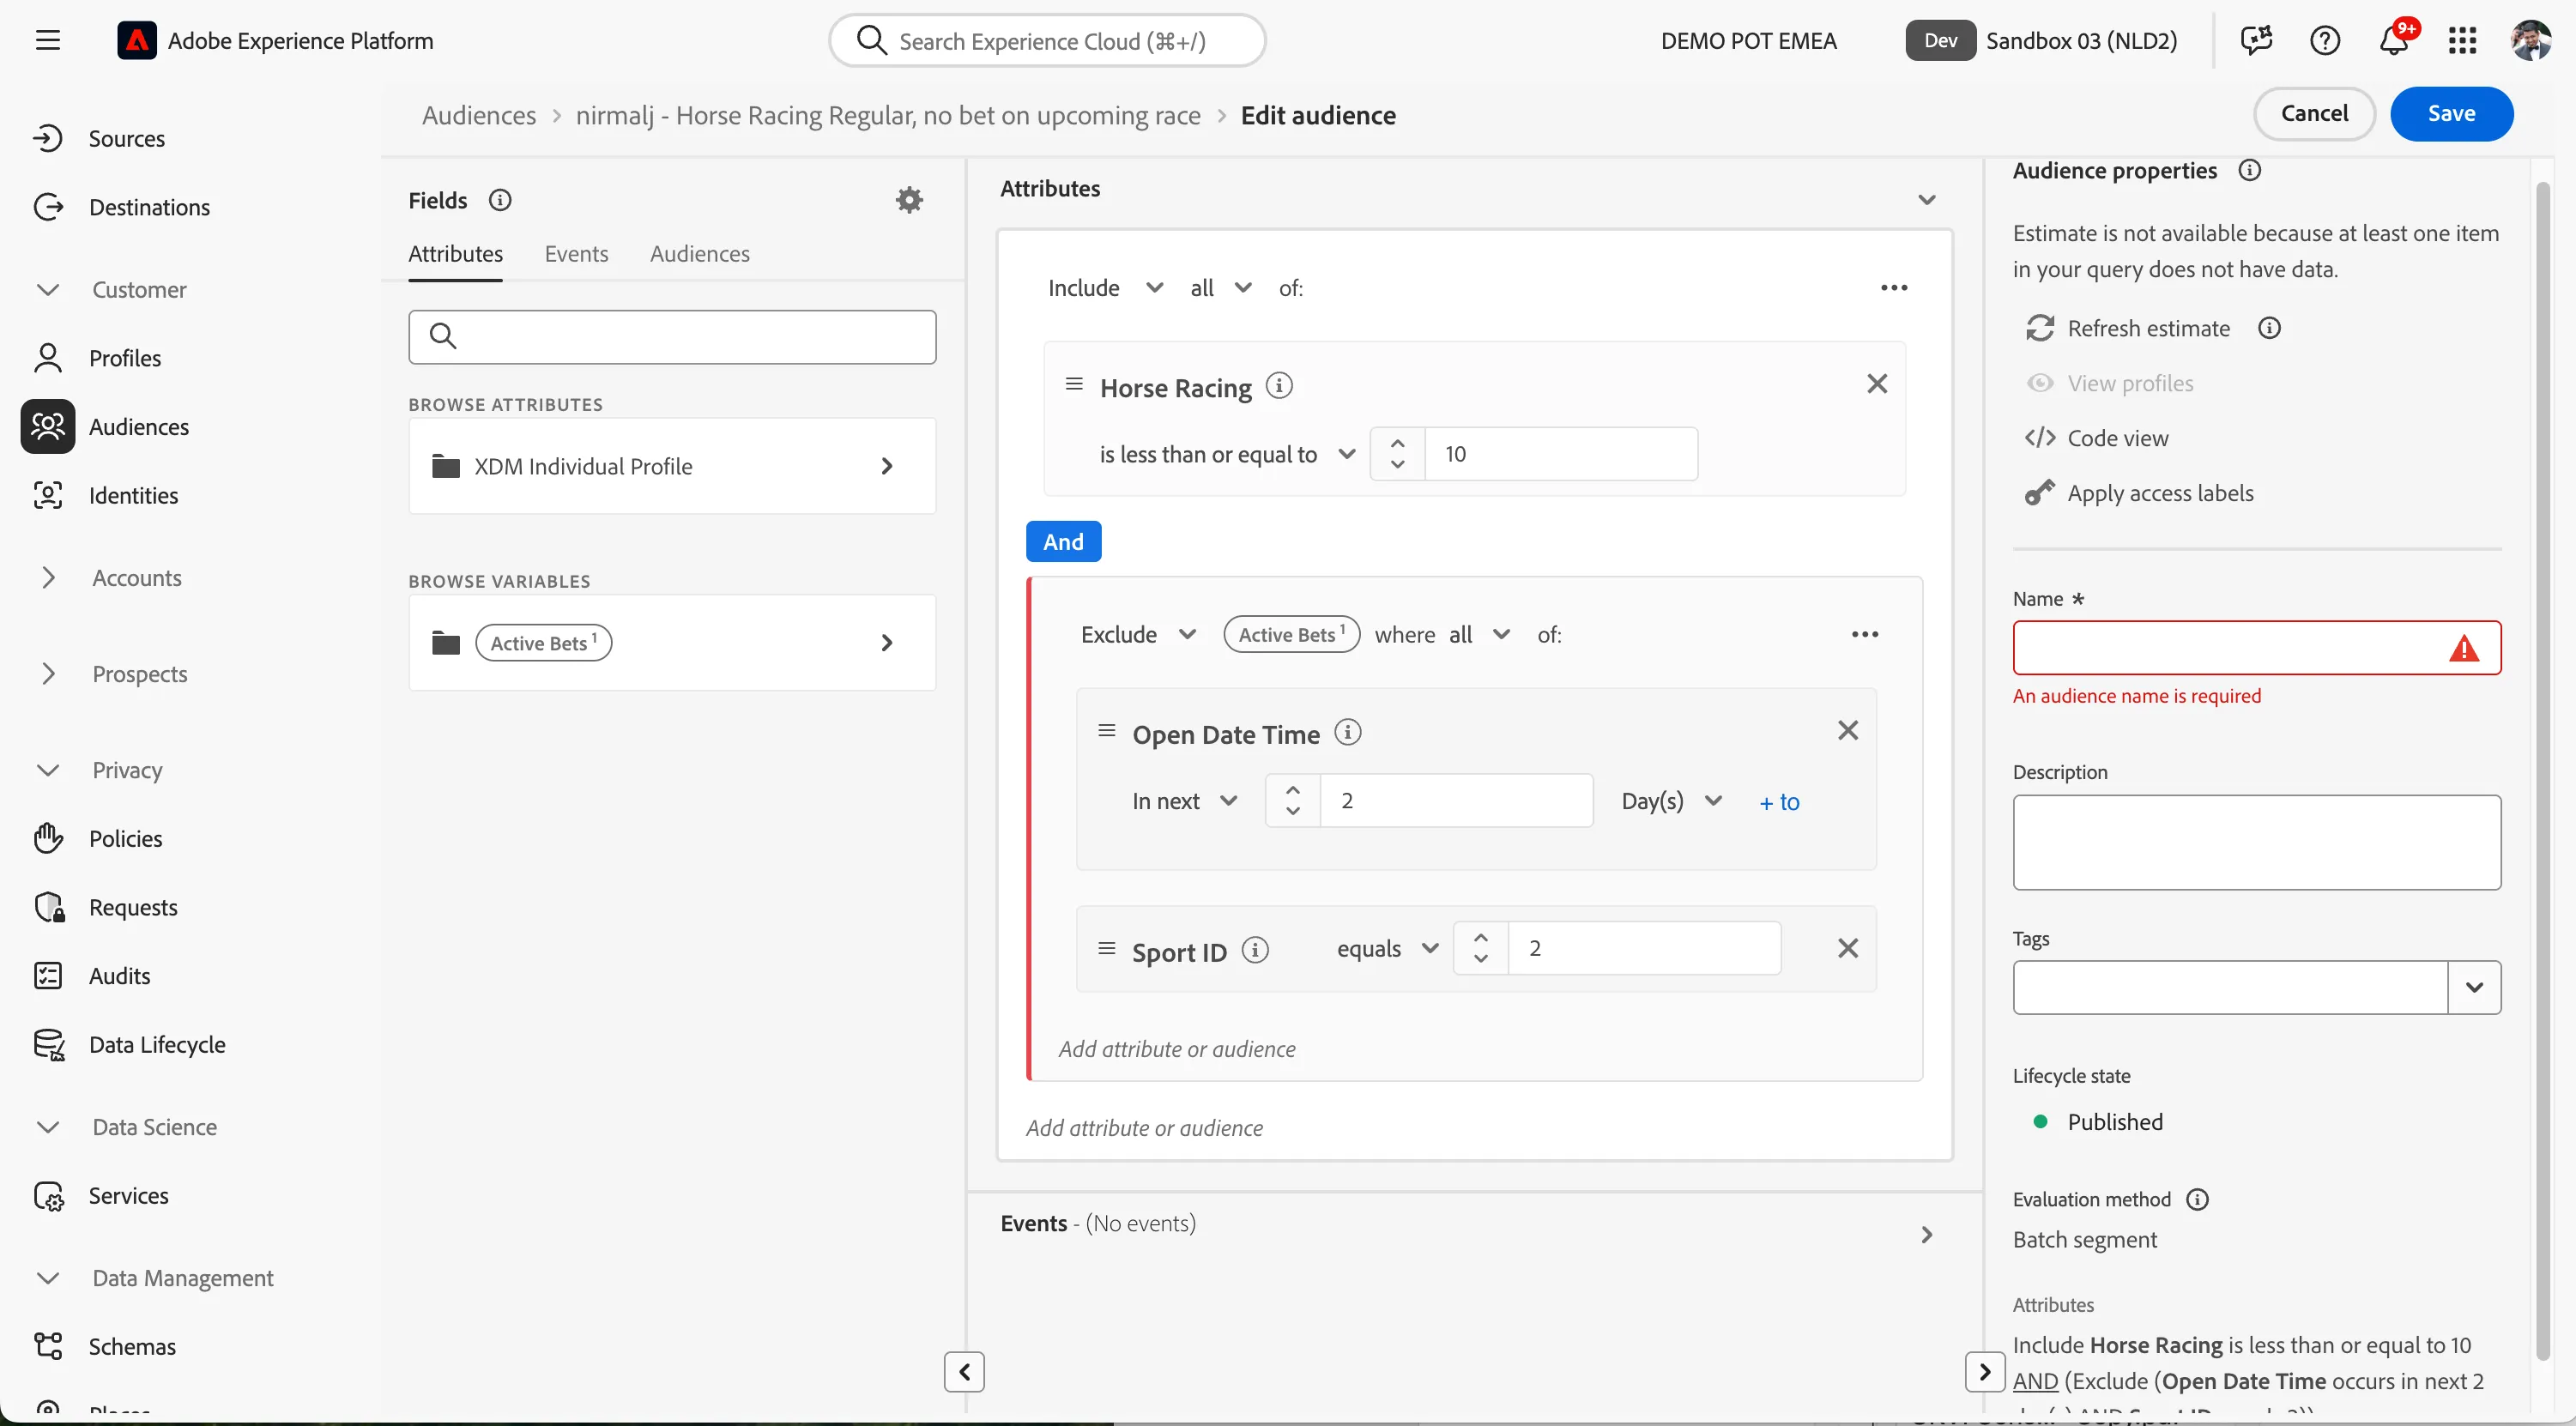2576x1426 pixels.
Task: Collapse the Attributes section chevron
Action: point(1927,200)
